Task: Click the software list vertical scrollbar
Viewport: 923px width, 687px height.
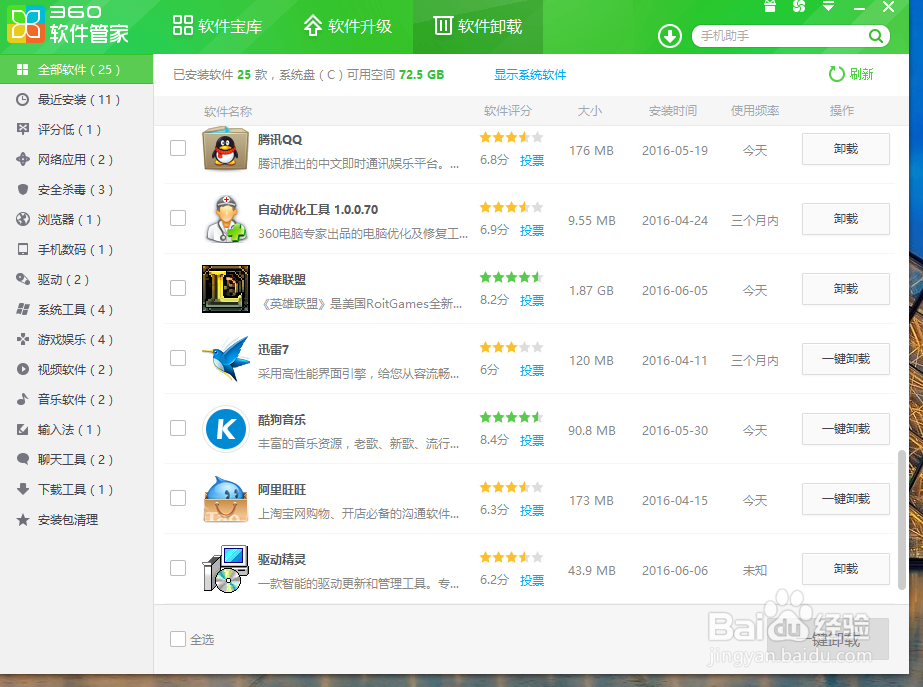Action: point(901,520)
